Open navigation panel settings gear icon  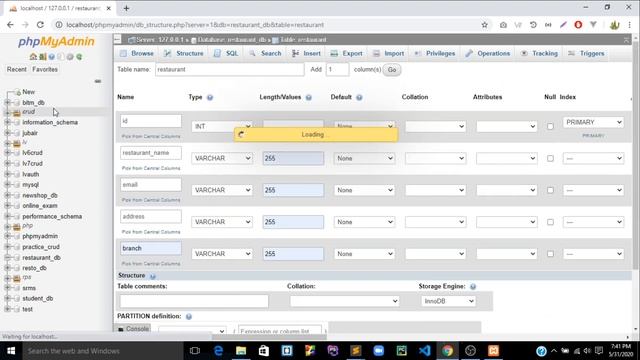70,57
